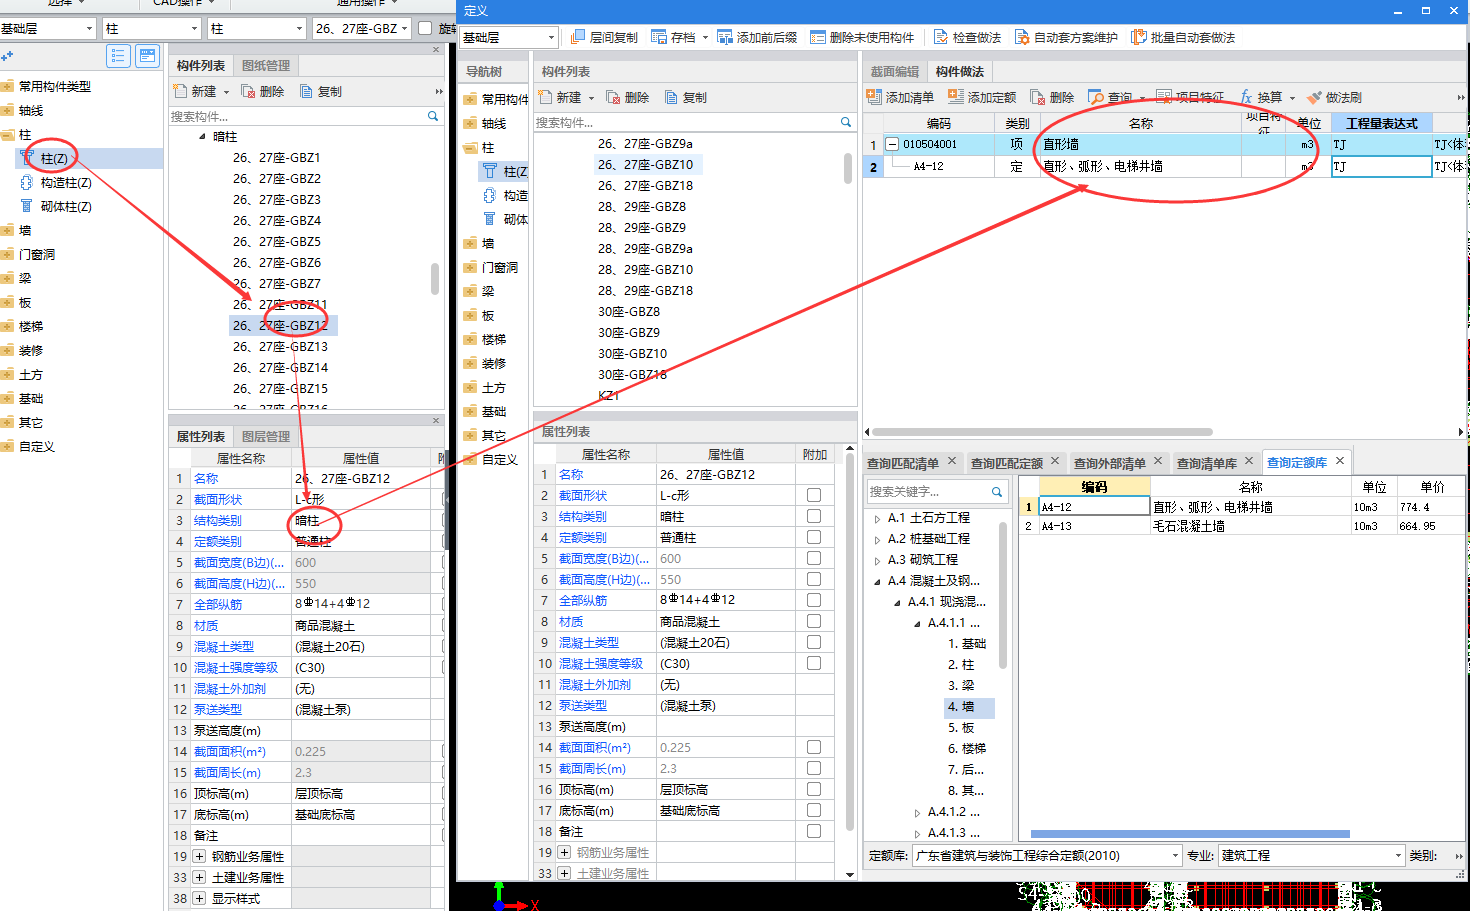The image size is (1470, 911).
Task: Tick the 截面形状 附加 checkbox
Action: pos(814,495)
